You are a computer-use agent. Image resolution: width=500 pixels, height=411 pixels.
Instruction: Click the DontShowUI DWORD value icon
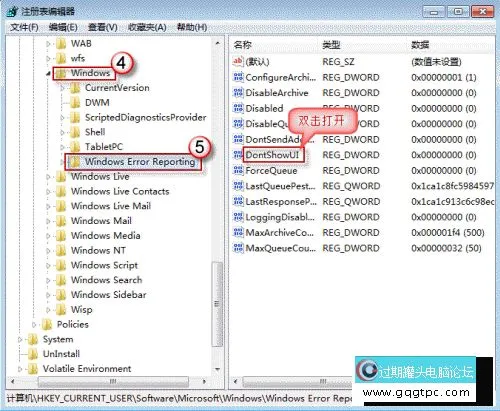pyautogui.click(x=238, y=155)
